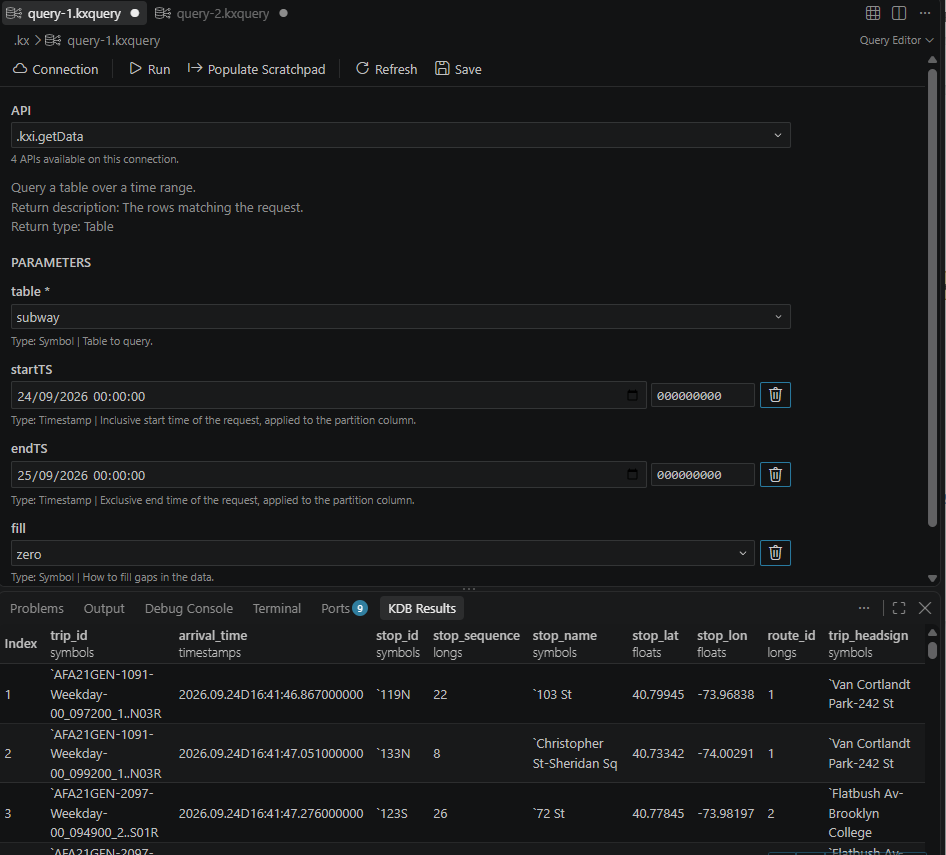Close the bottom panel
946x855 pixels.
925,608
